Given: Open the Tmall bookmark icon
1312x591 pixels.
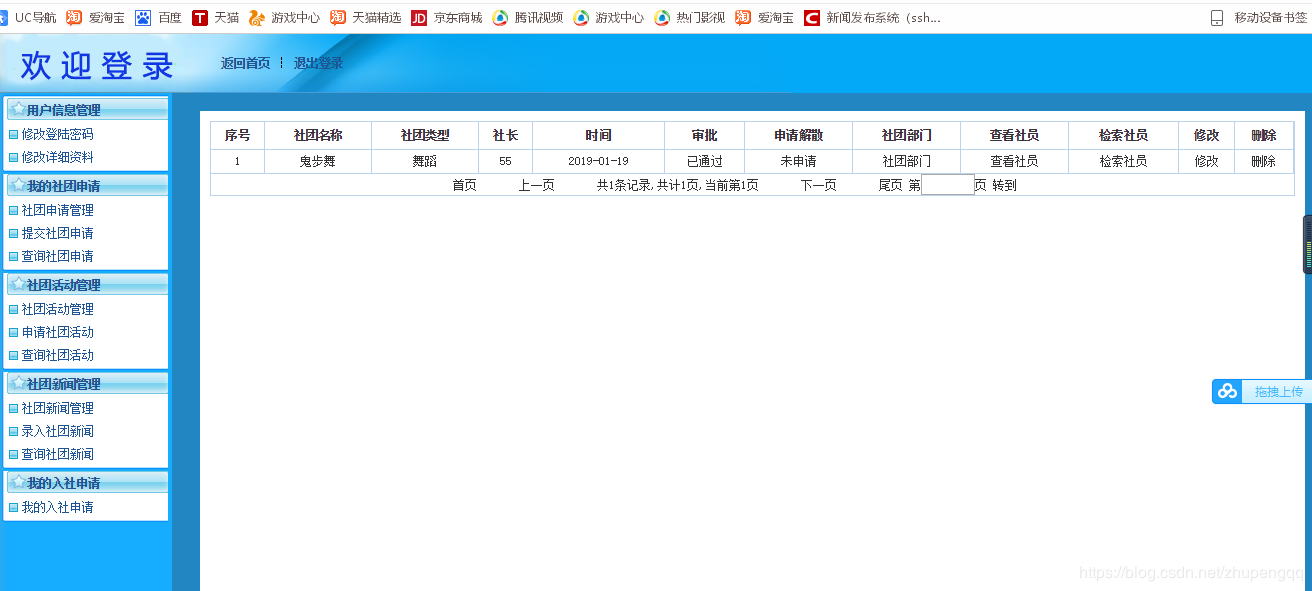Looking at the screenshot, I should click(x=200, y=17).
